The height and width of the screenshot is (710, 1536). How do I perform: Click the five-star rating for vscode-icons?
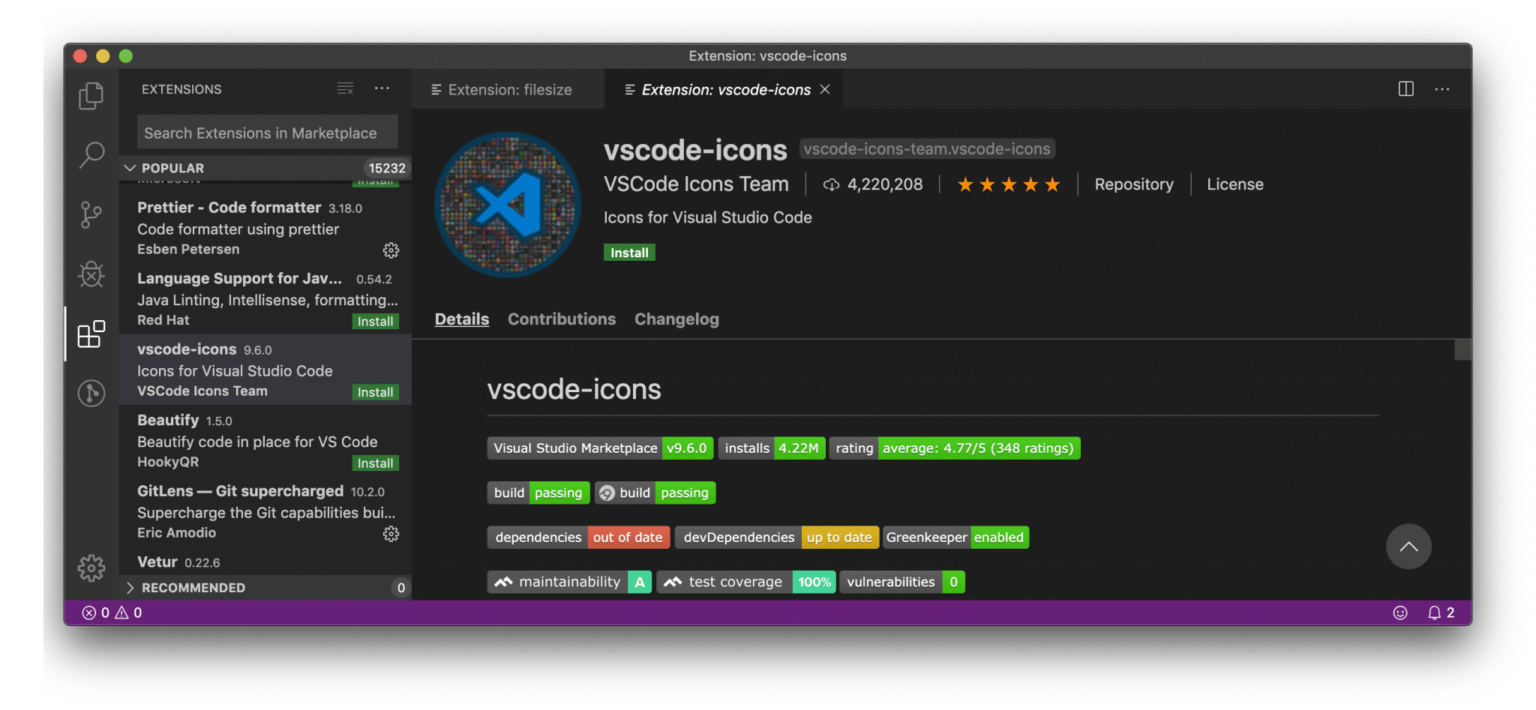(x=1008, y=184)
